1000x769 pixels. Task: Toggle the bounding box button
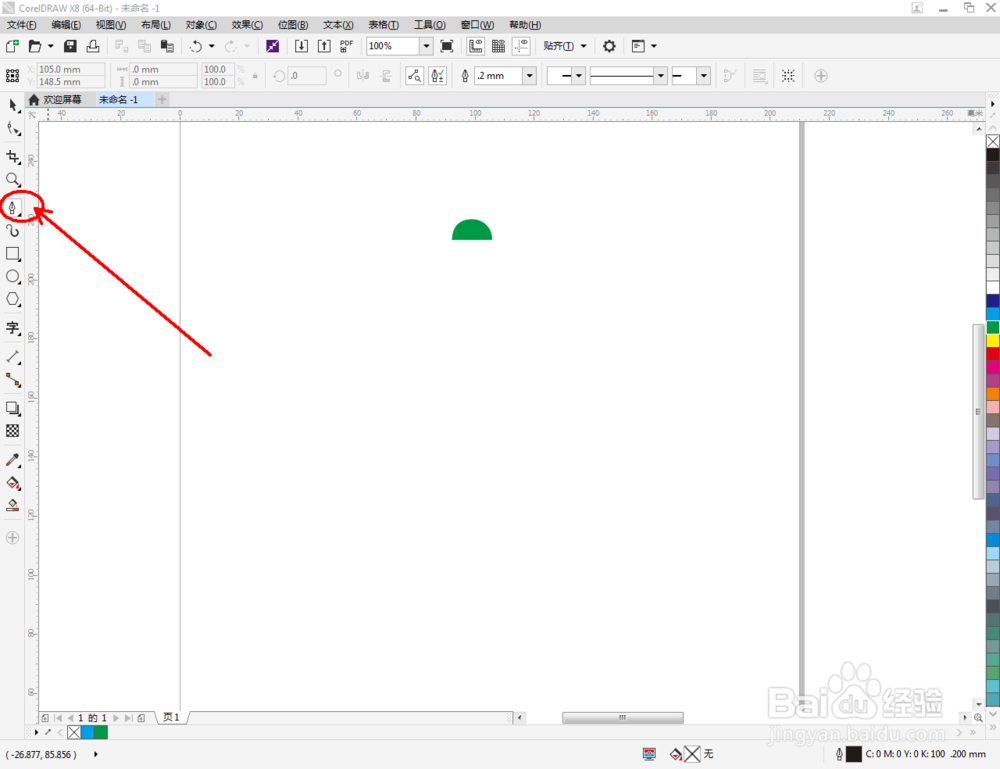tap(788, 76)
